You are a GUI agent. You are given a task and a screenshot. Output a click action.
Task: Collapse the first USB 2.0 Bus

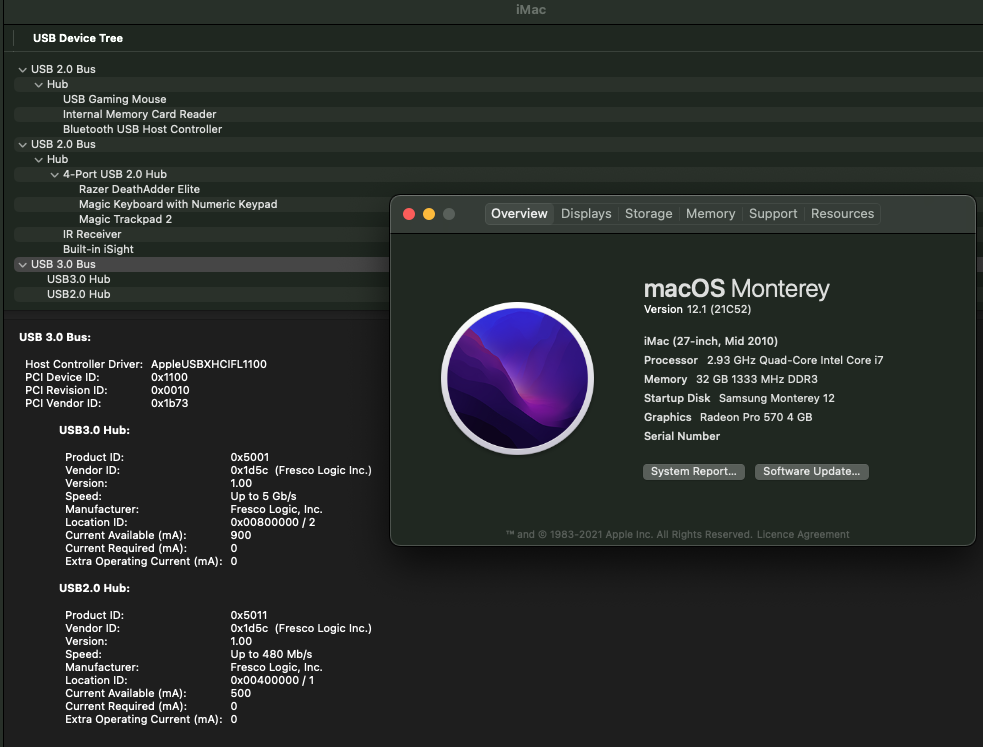(22, 69)
